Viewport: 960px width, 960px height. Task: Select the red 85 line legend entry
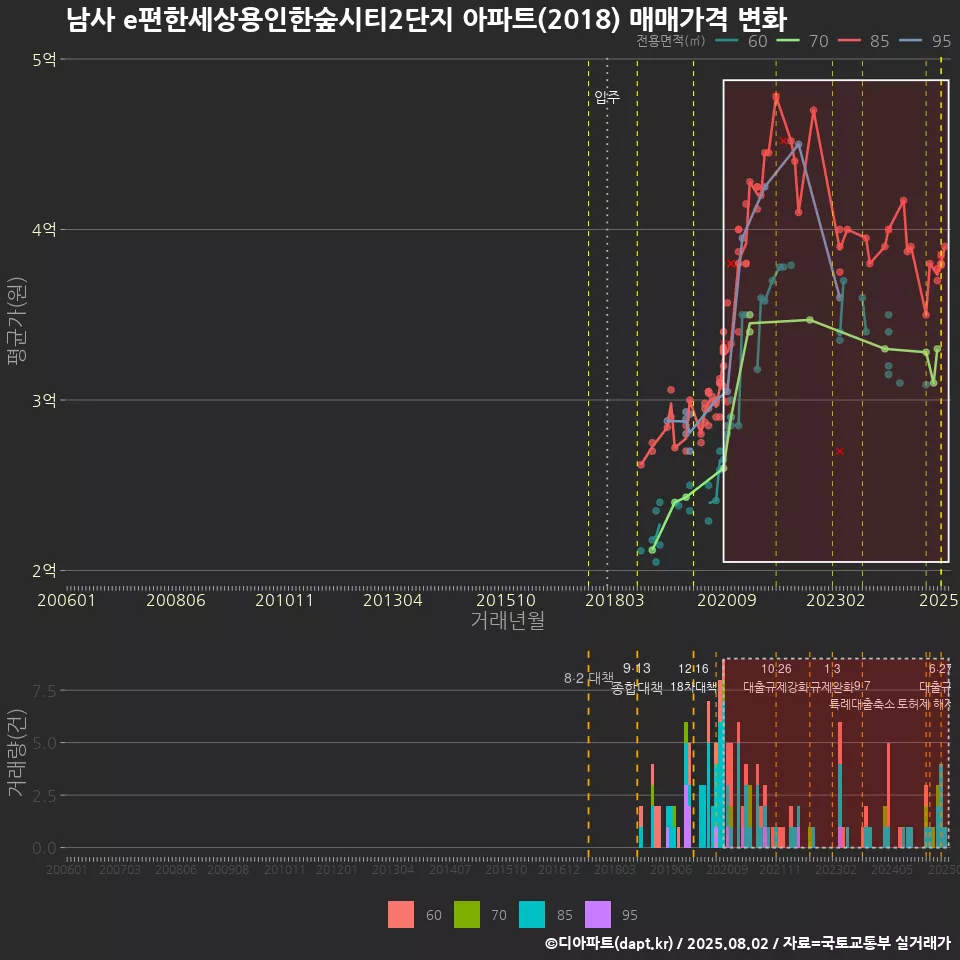[864, 41]
